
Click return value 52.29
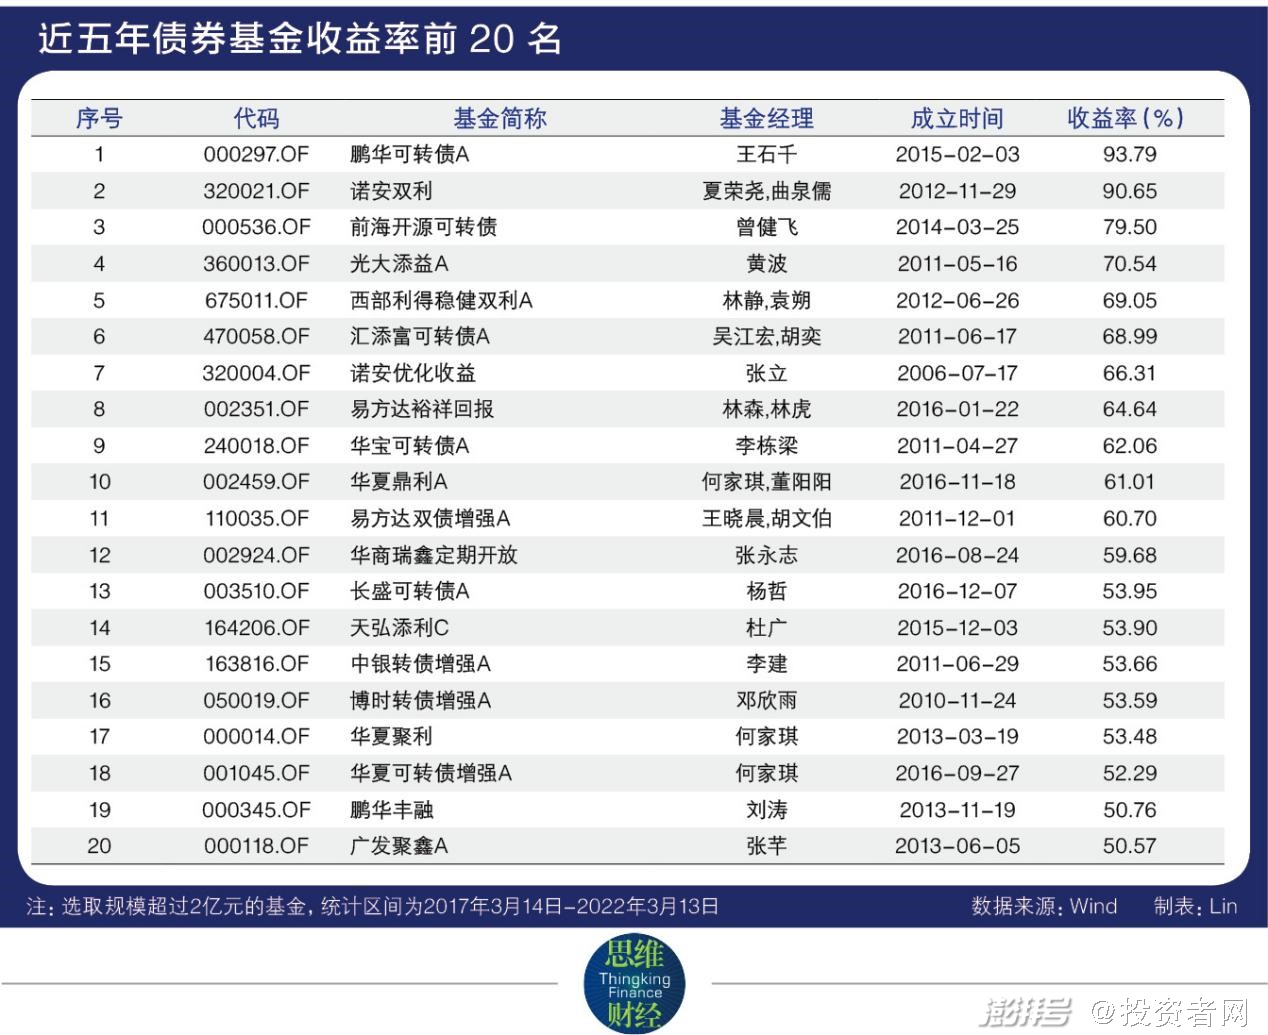(1130, 773)
